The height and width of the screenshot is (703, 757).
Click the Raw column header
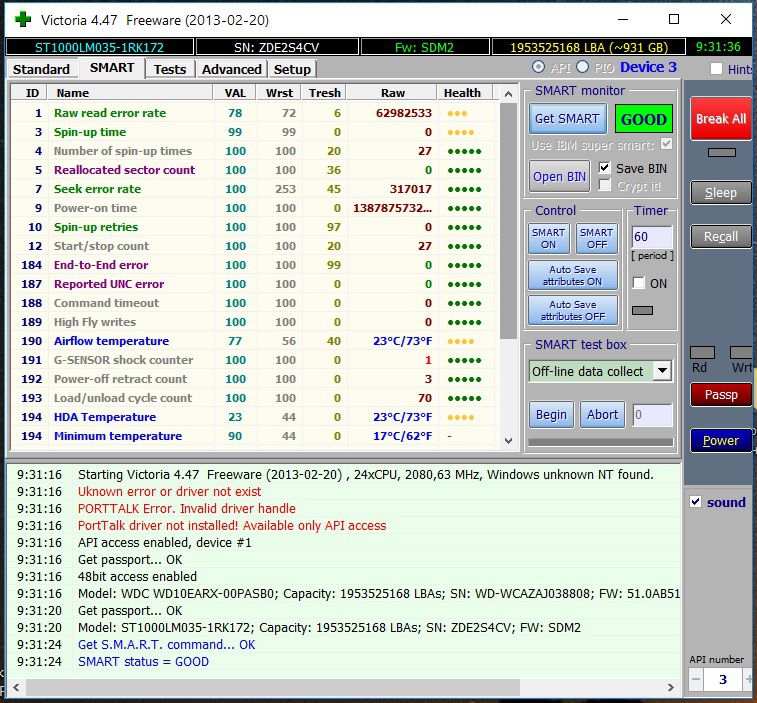[x=393, y=93]
